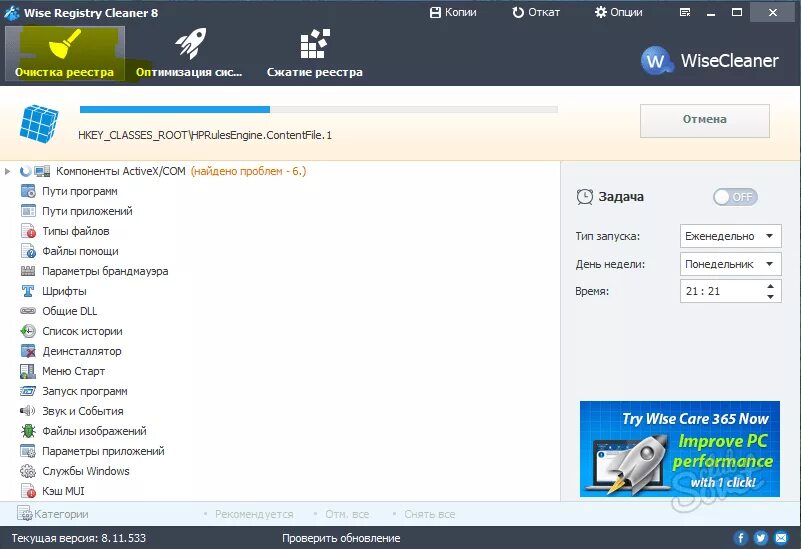Click the WiseCleaner logo
801x549 pixels.
click(710, 61)
